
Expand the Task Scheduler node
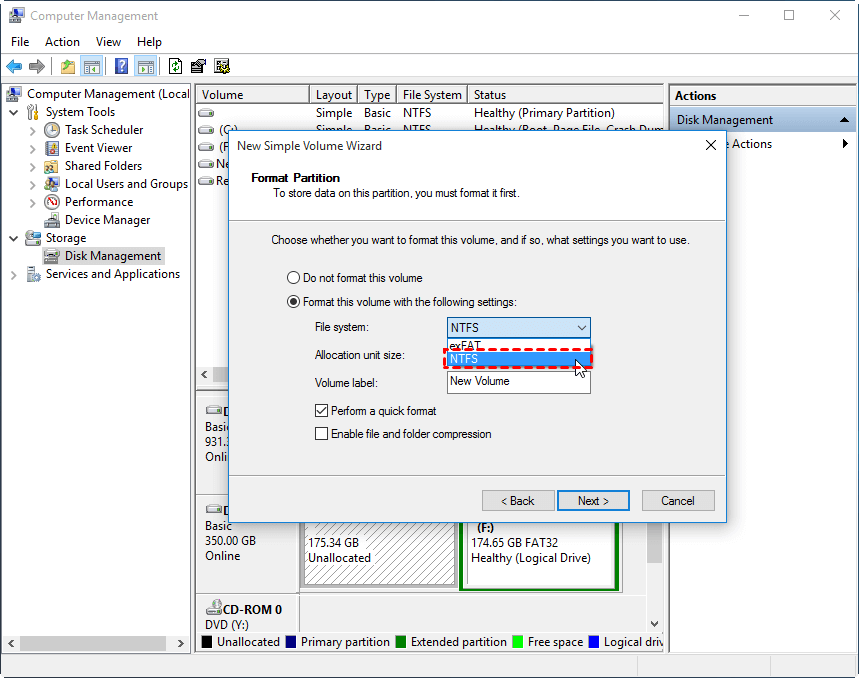click(x=32, y=131)
